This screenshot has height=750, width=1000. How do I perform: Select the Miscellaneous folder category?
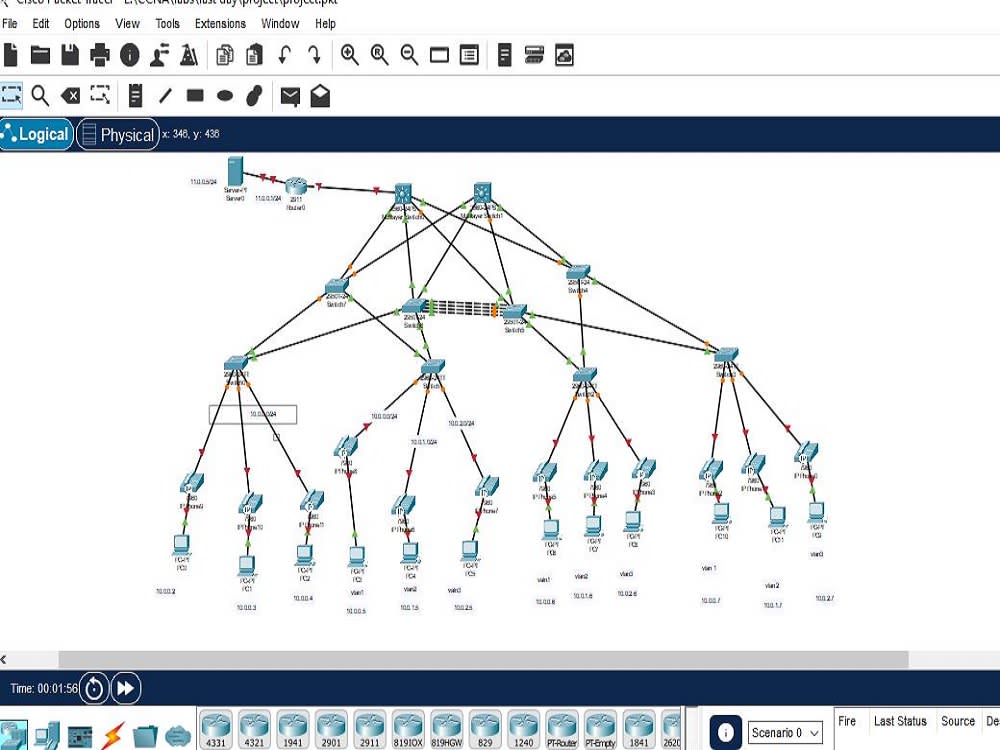[x=145, y=737]
